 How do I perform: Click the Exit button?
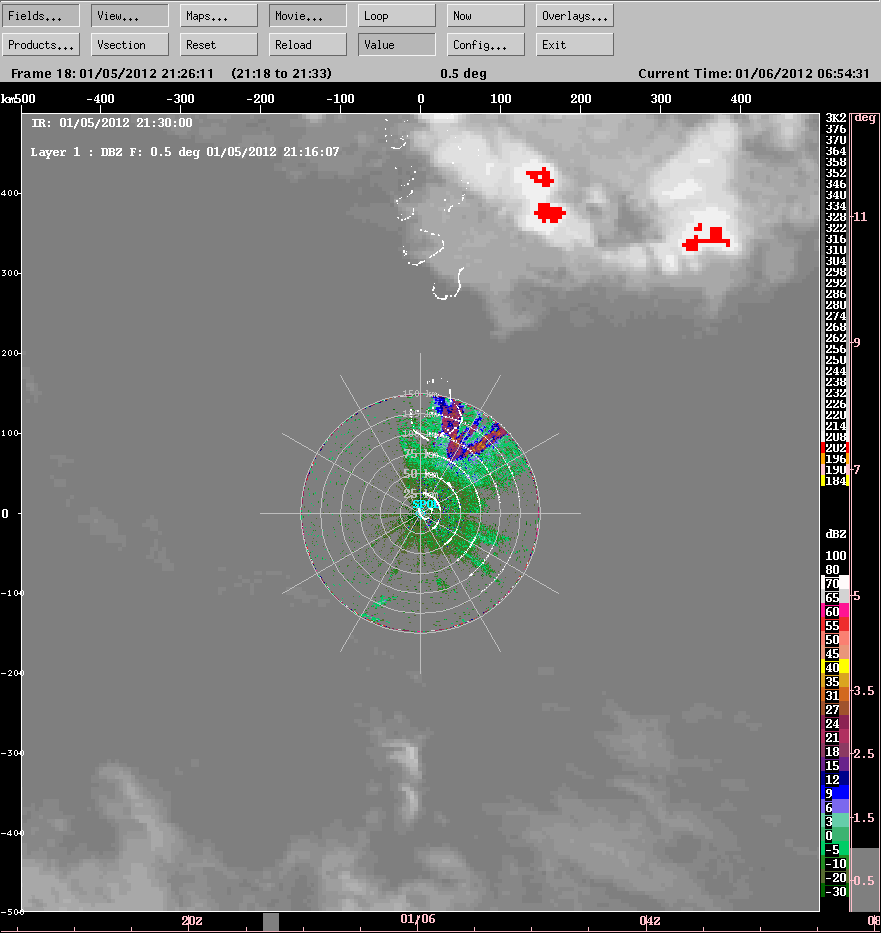click(x=575, y=45)
